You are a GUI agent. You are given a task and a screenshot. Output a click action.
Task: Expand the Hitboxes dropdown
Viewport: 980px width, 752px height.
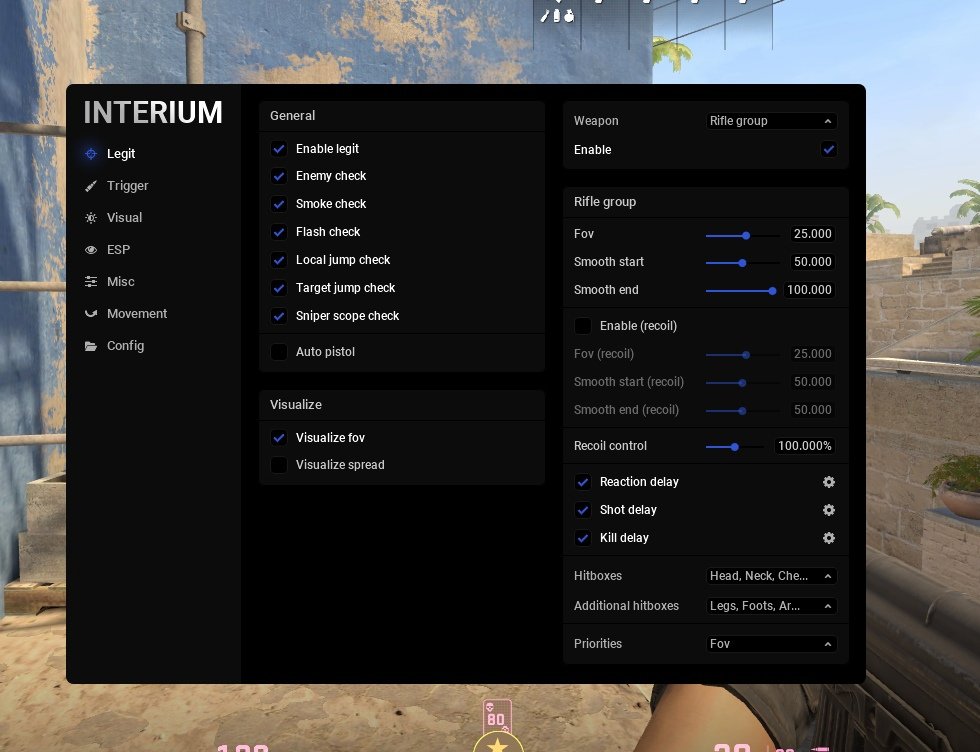[771, 576]
